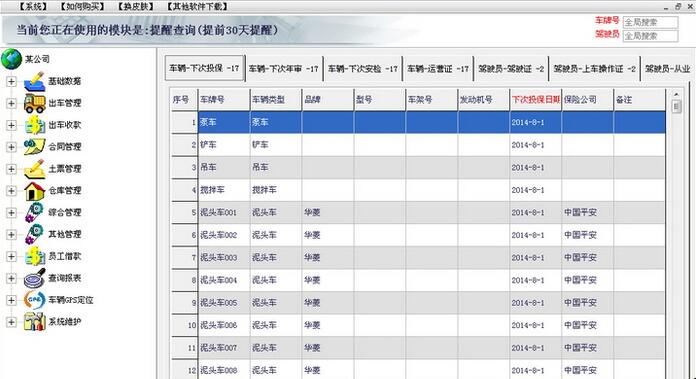Switch to 车辆-下次年审 tab
Image resolution: width=696 pixels, height=379 pixels.
pos(284,69)
